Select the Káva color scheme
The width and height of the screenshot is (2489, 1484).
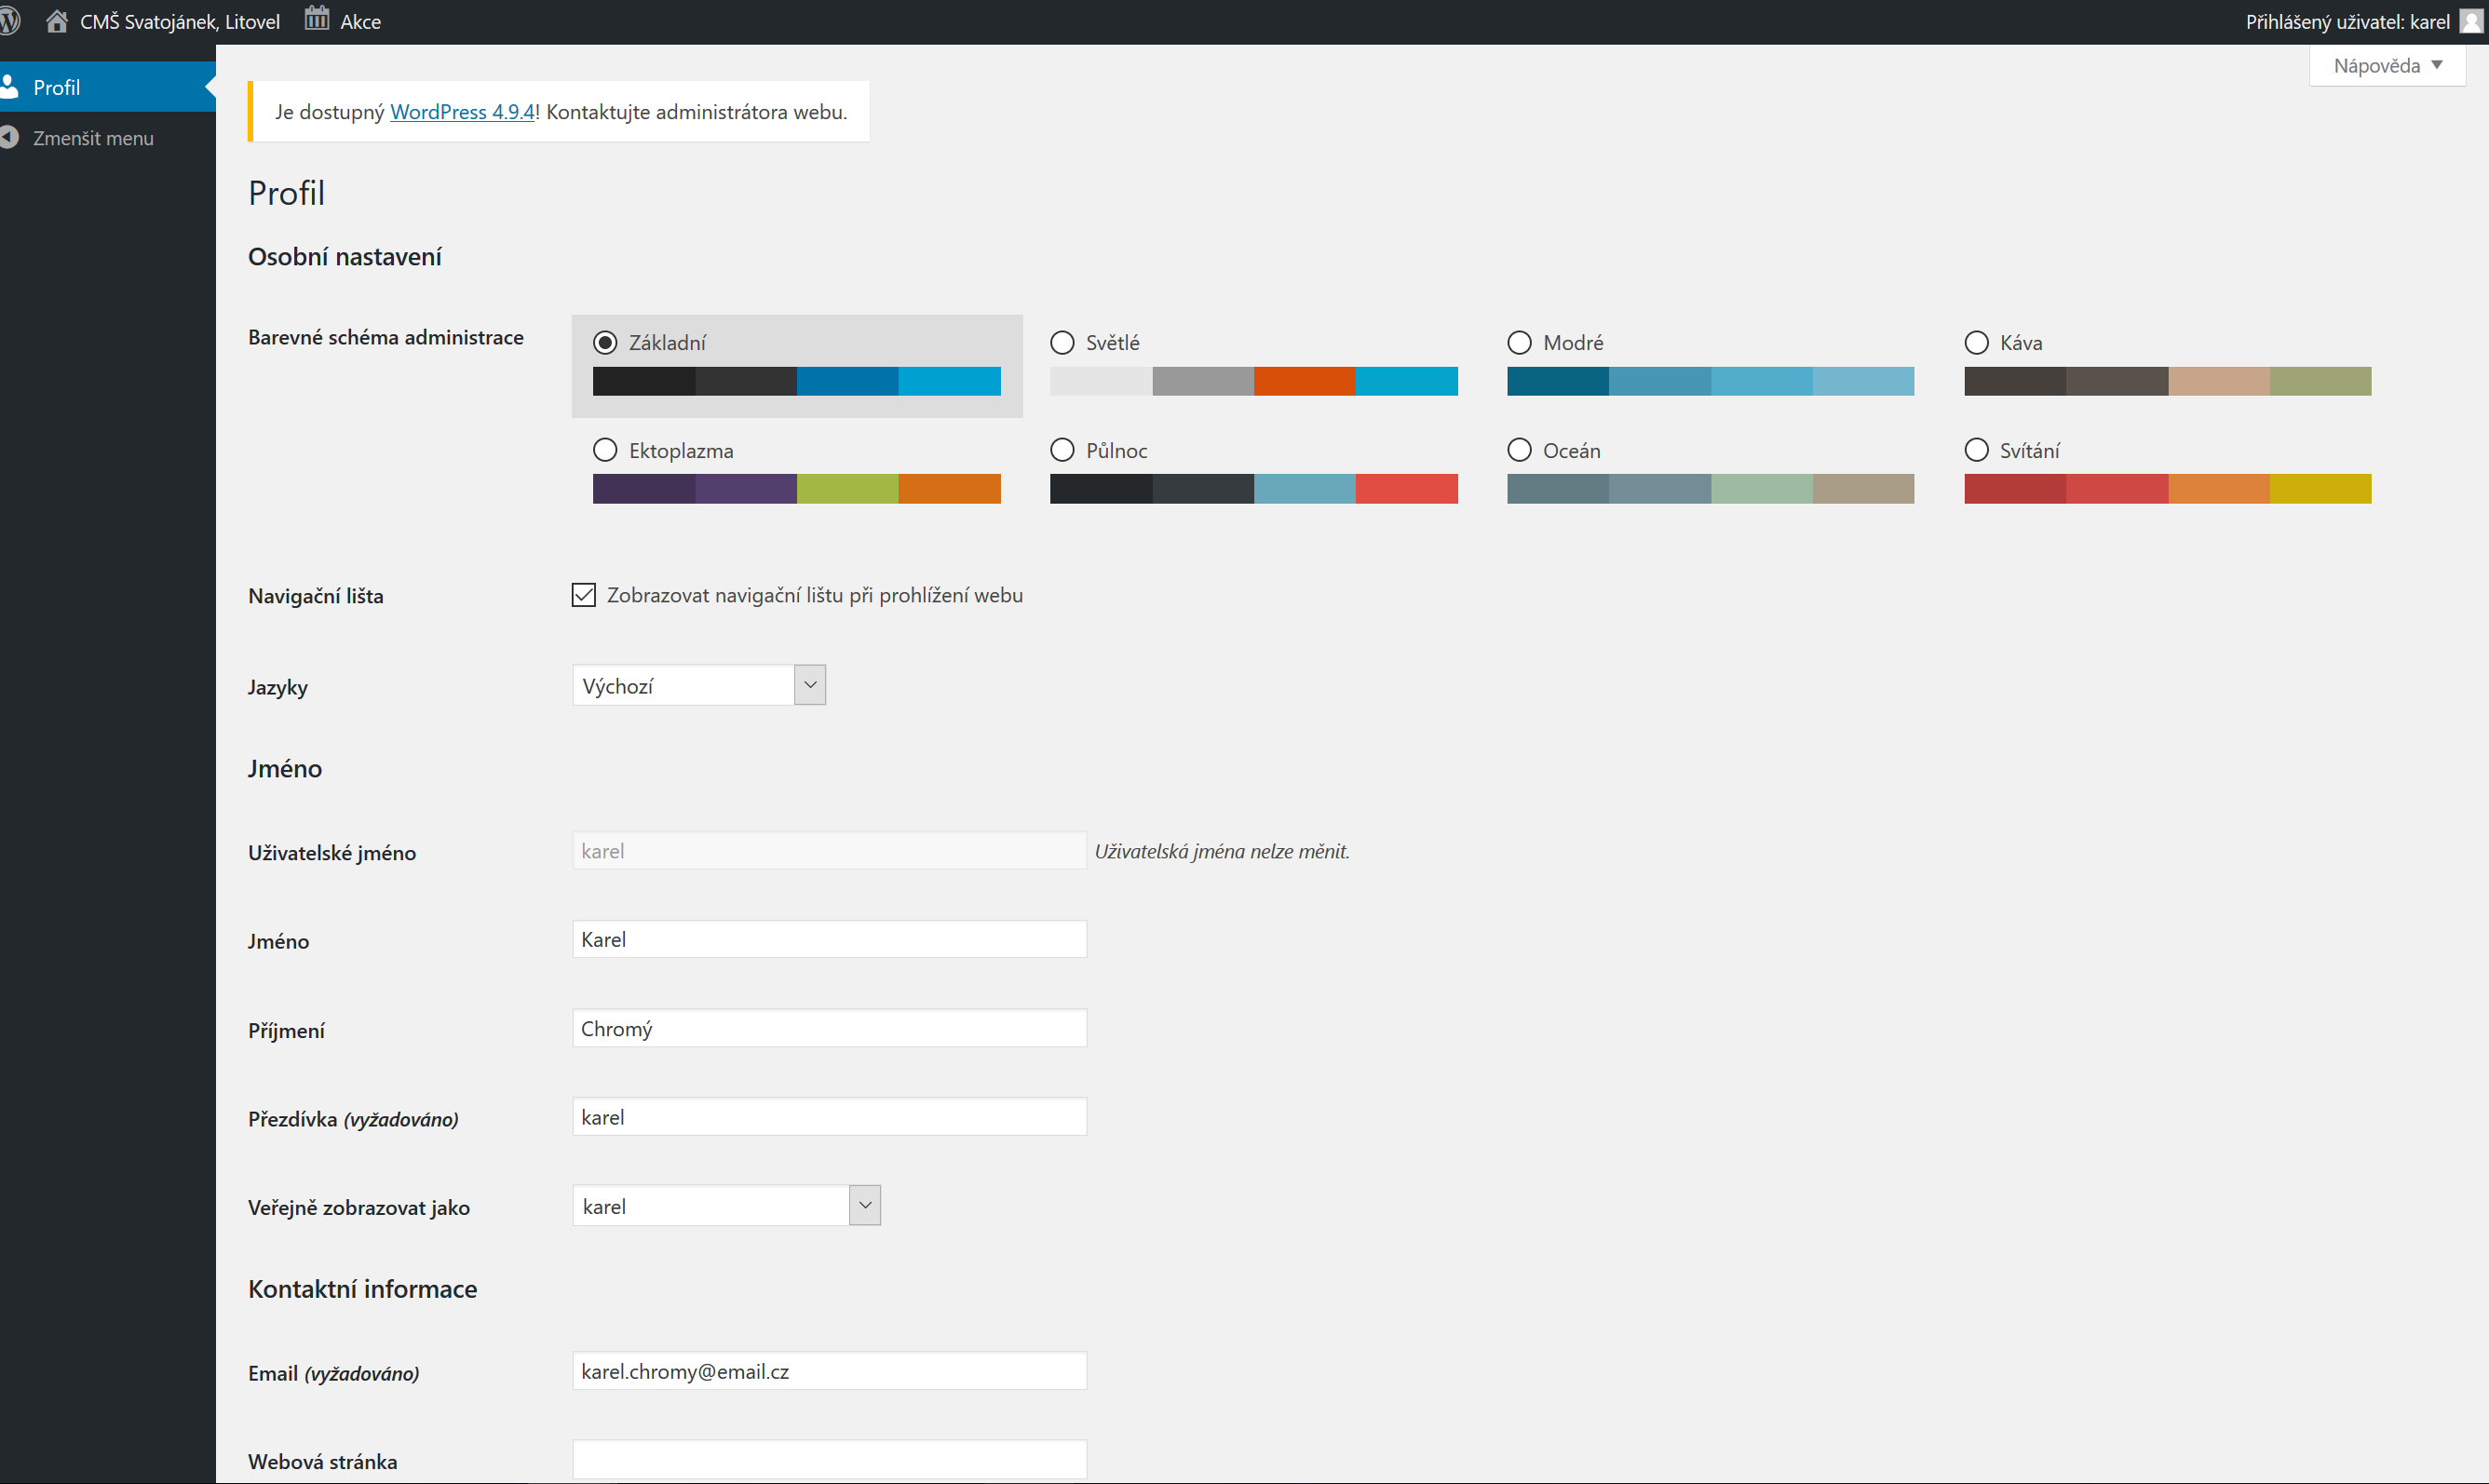[x=1976, y=342]
